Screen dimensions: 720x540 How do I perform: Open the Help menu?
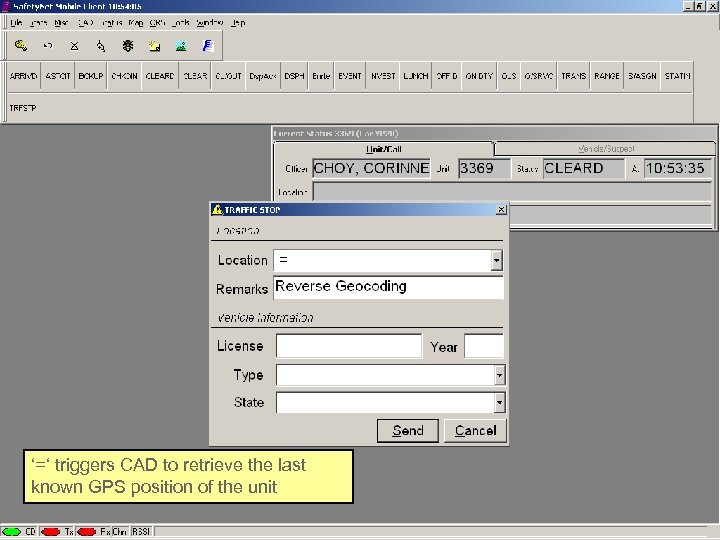pyautogui.click(x=238, y=22)
